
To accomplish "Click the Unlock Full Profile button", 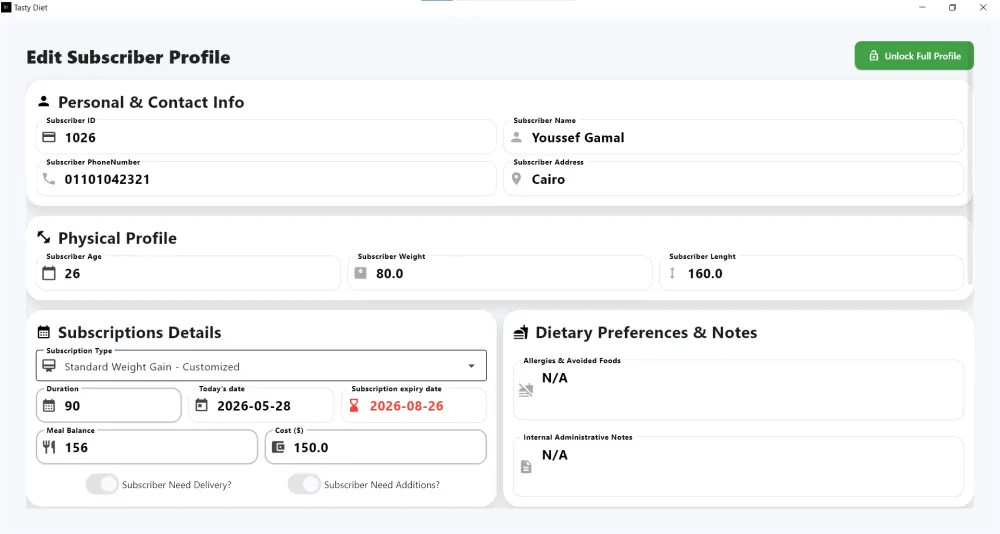I will 914,56.
